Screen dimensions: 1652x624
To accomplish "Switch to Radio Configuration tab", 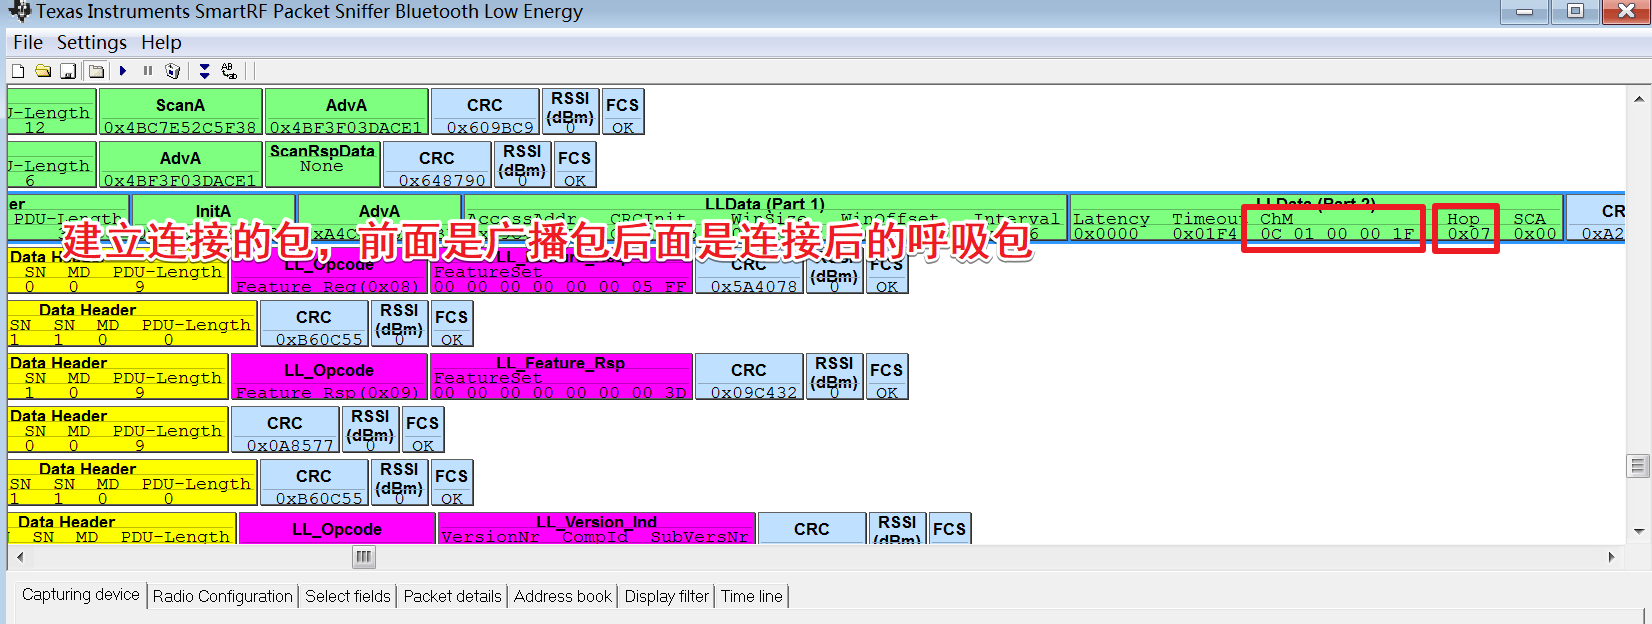I will pos(223,596).
